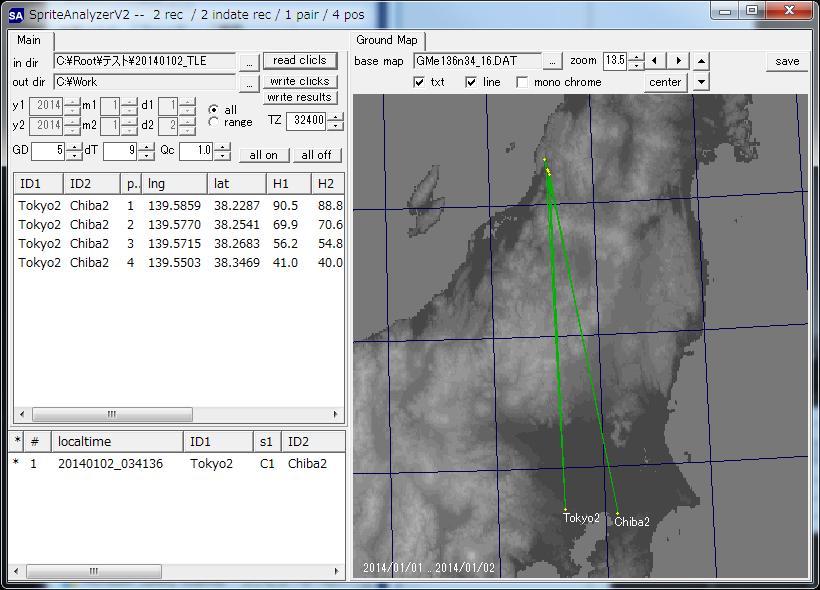Select the range radio button
This screenshot has width=820, height=590.
point(213,122)
